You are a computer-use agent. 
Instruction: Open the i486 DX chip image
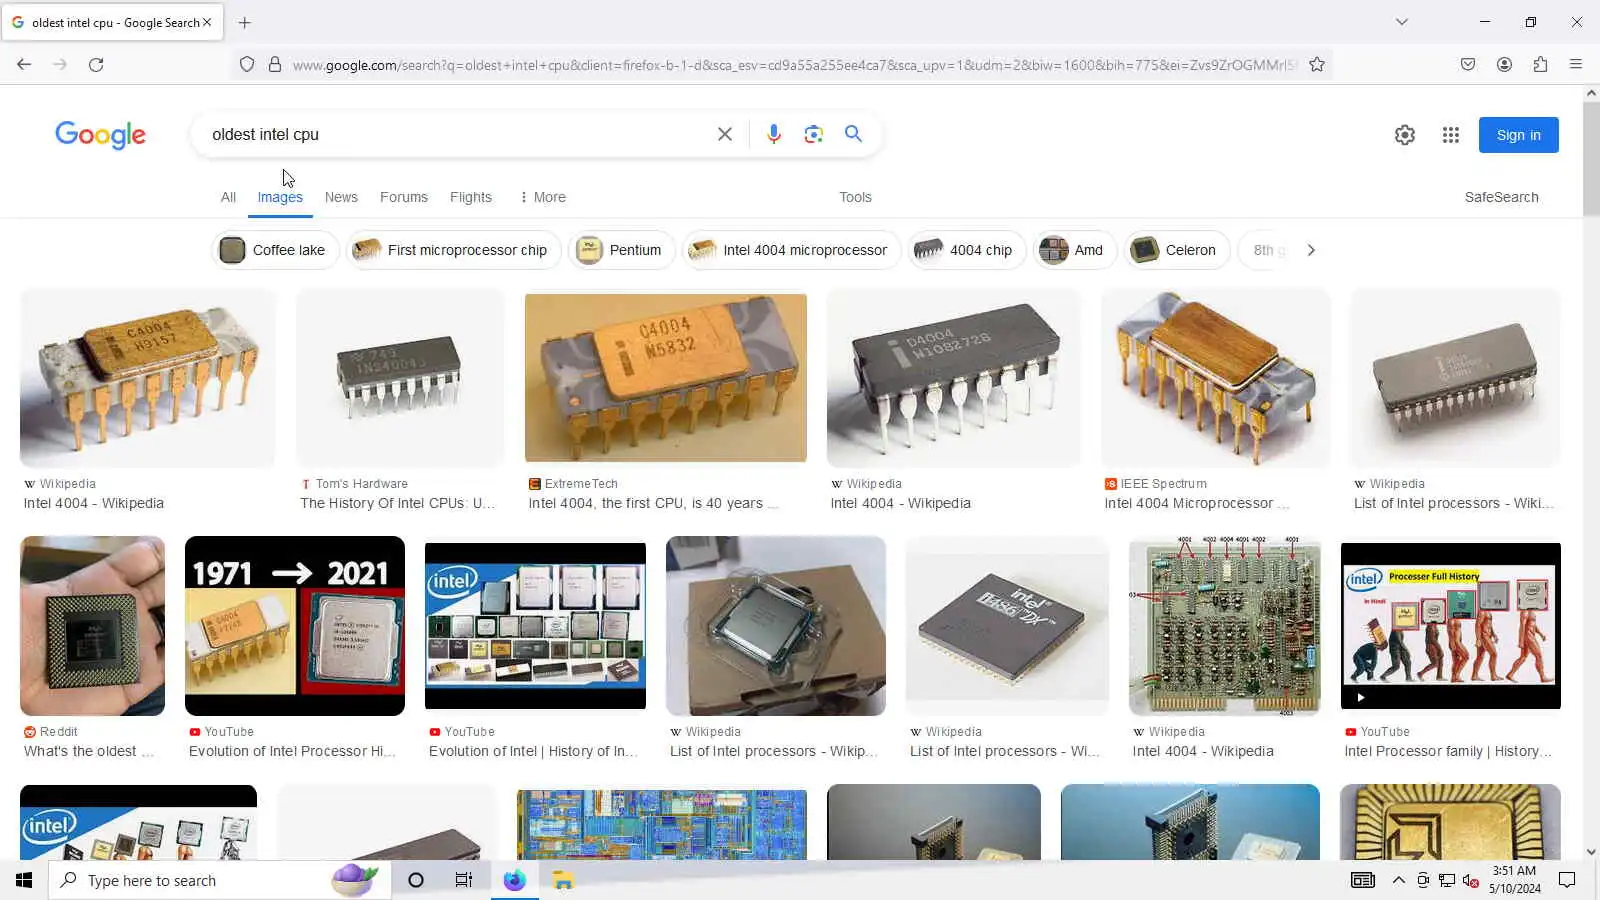tap(1007, 626)
